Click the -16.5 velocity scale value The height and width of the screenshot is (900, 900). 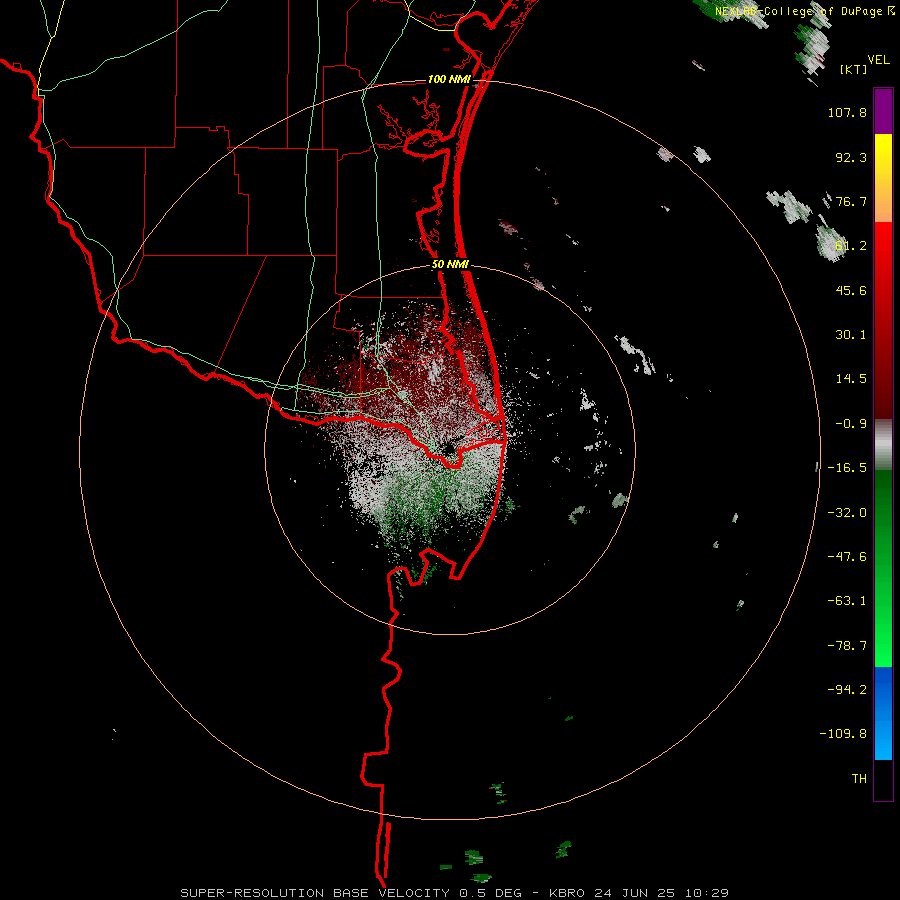tap(847, 468)
